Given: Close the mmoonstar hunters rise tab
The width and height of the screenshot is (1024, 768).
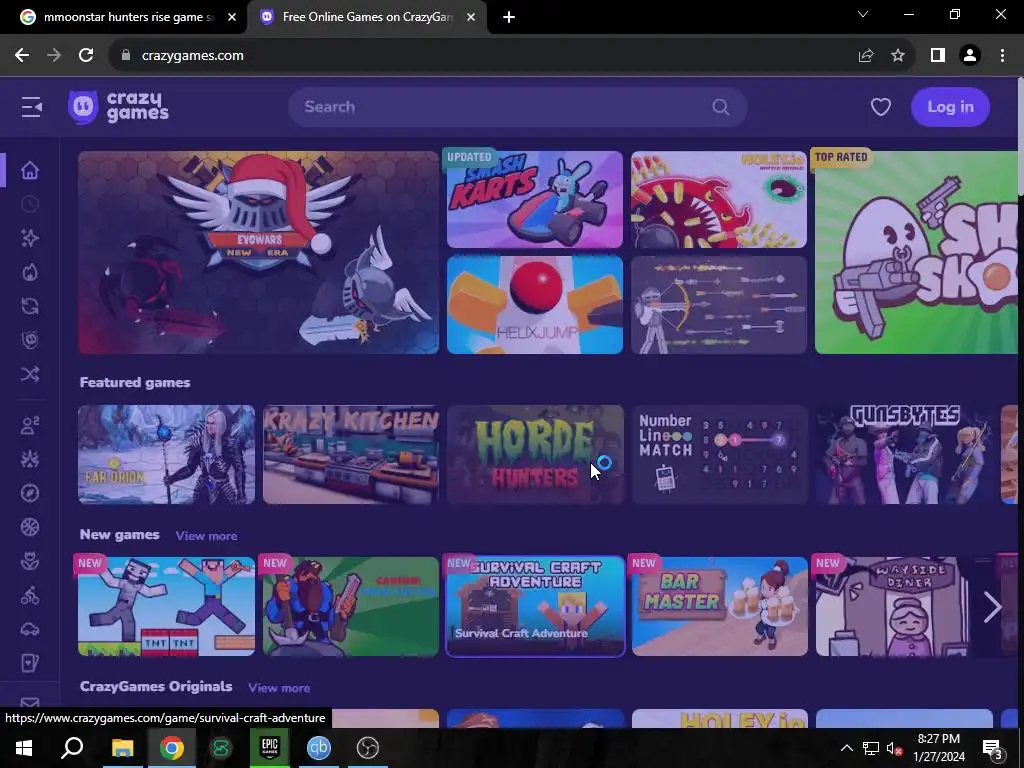Looking at the screenshot, I should pyautogui.click(x=232, y=18).
